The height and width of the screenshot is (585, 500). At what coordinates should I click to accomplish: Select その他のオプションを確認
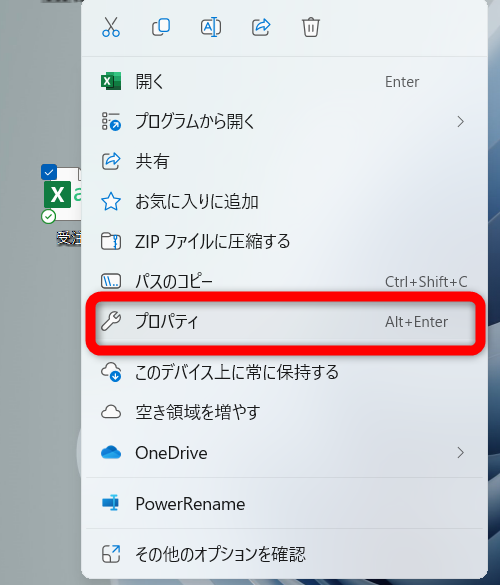[284, 554]
